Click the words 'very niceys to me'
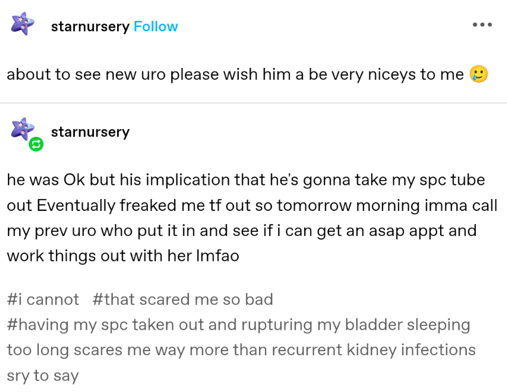507x392 pixels. click(x=397, y=74)
